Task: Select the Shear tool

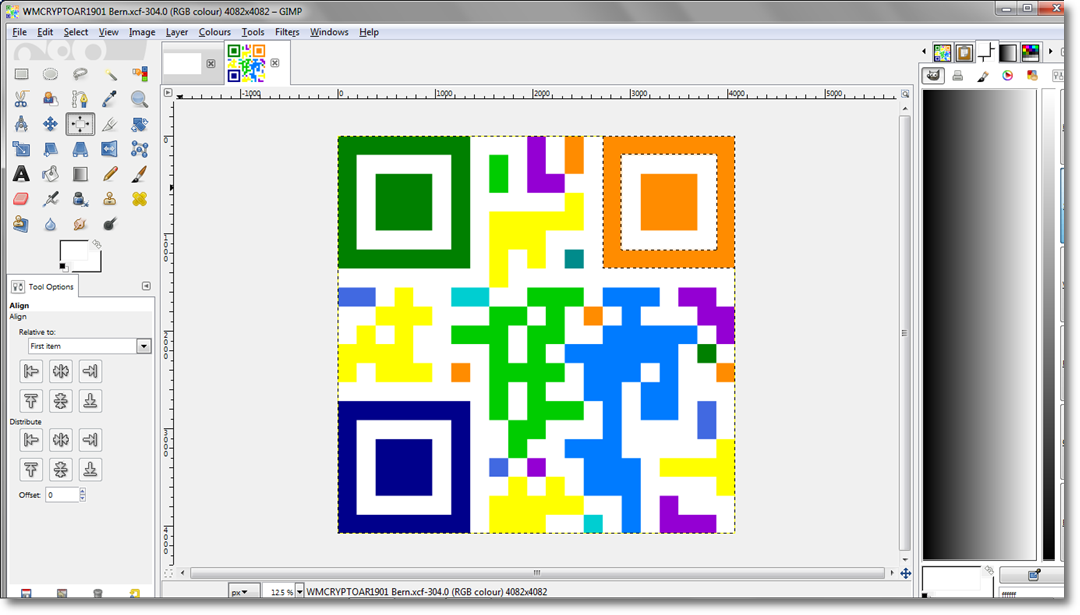Action: pyautogui.click(x=50, y=149)
